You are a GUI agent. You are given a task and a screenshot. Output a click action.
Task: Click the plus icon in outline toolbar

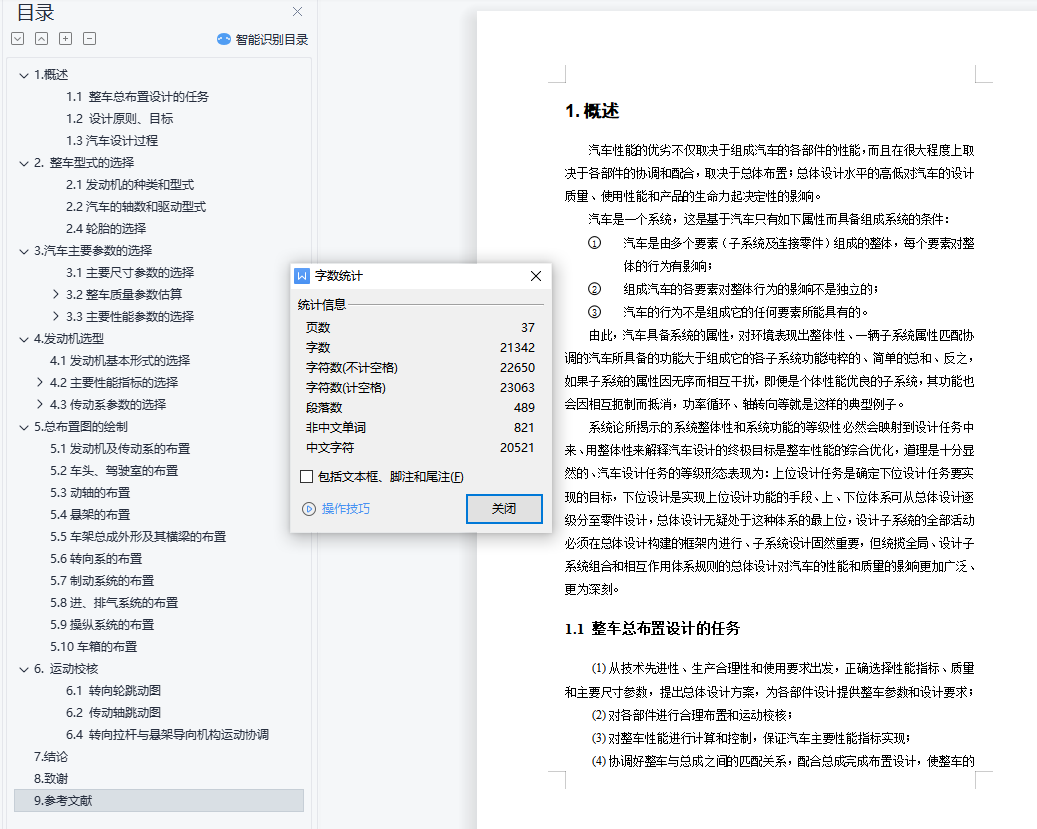(65, 39)
